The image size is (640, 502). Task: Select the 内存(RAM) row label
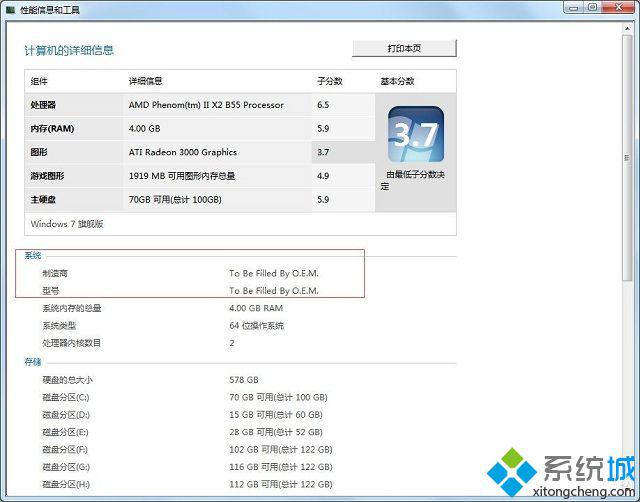tap(52, 129)
